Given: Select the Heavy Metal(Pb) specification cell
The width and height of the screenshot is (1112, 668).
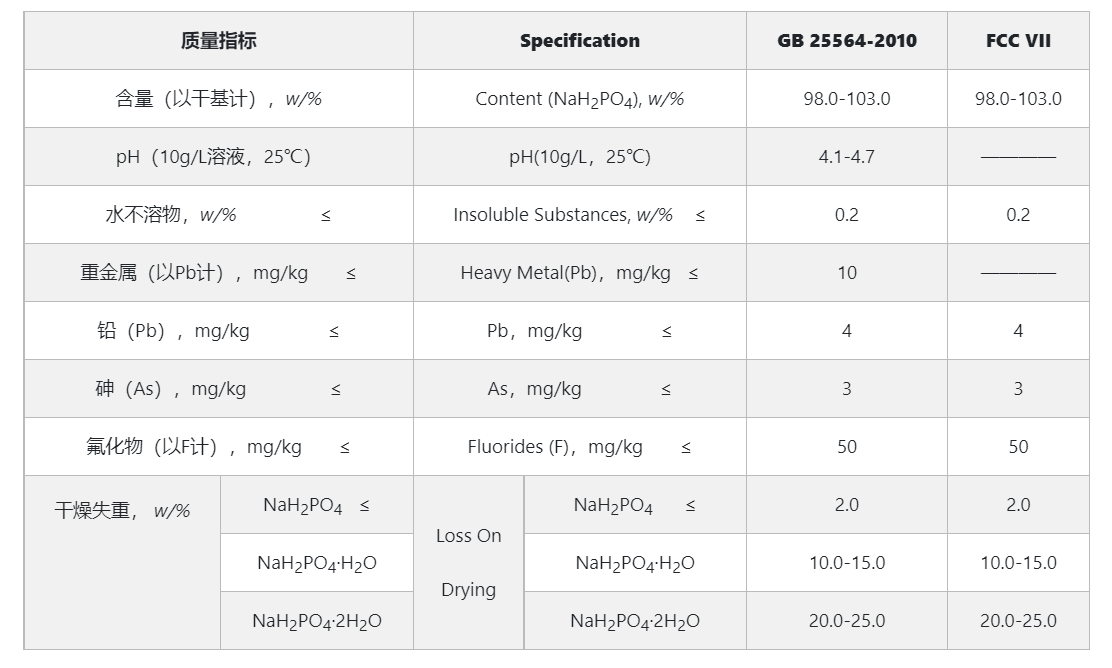Looking at the screenshot, I should pyautogui.click(x=579, y=273).
